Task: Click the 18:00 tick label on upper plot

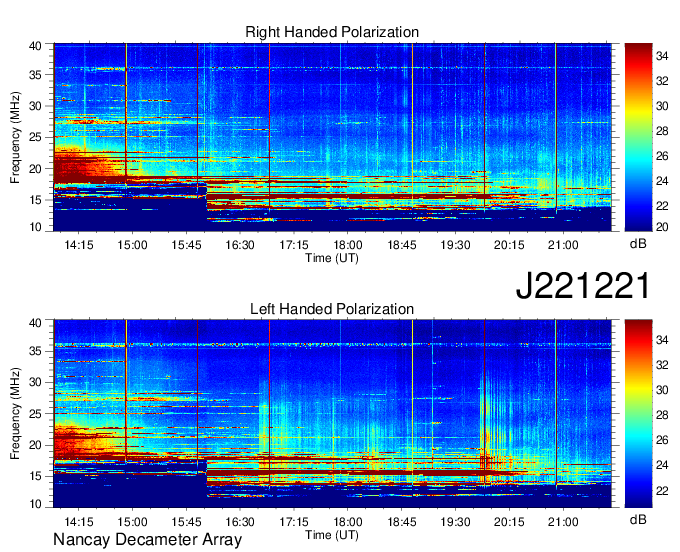Action: (348, 245)
